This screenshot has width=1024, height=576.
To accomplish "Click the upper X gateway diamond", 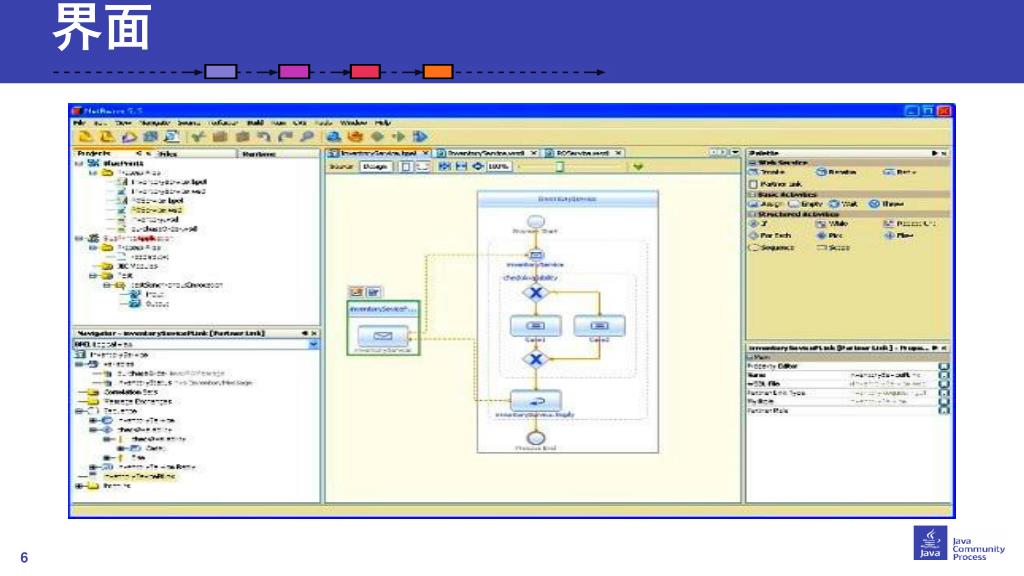I will 536,292.
